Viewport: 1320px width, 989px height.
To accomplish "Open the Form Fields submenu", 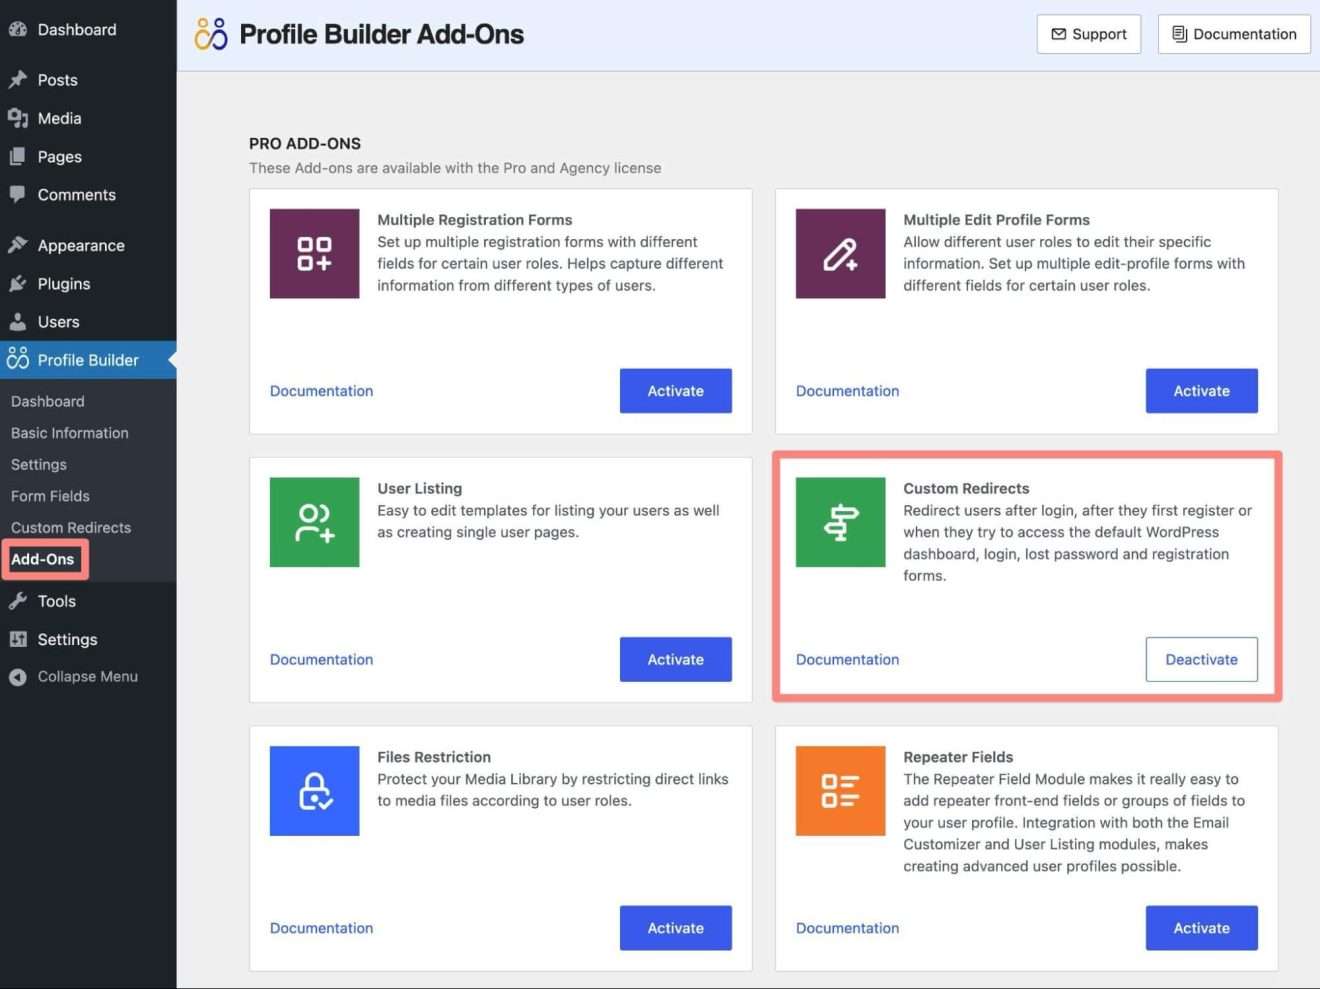I will [50, 496].
